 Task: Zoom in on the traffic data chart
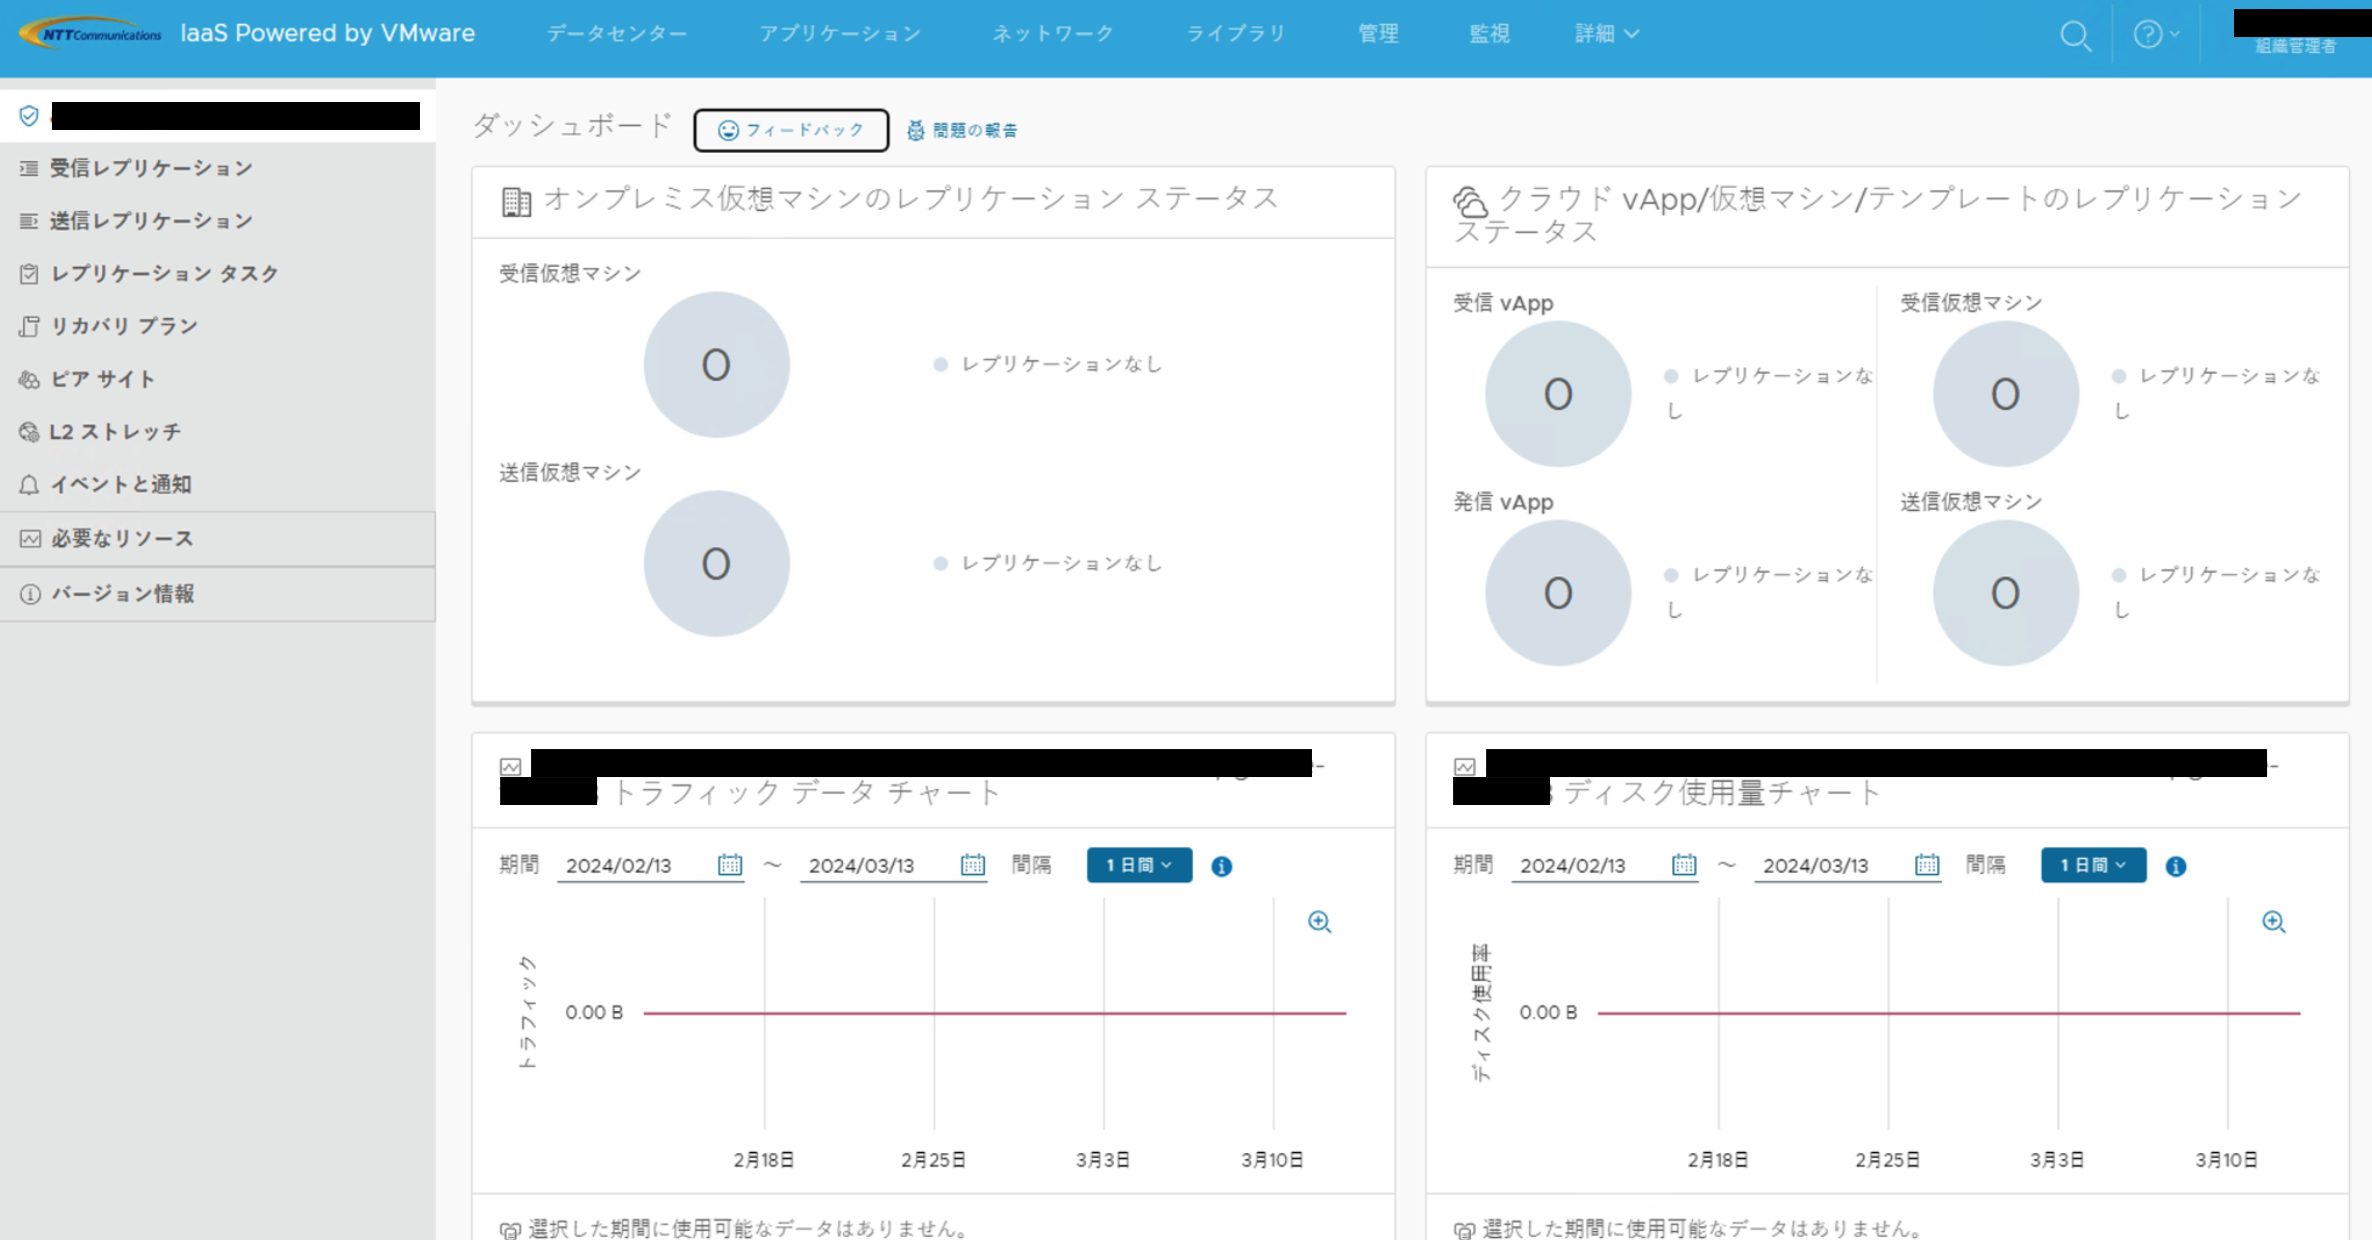click(1319, 922)
